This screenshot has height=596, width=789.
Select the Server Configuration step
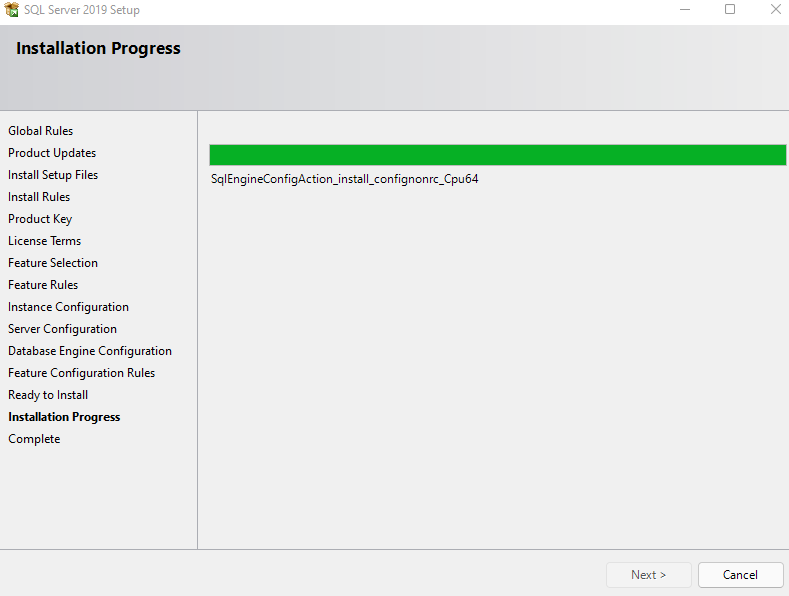point(62,329)
